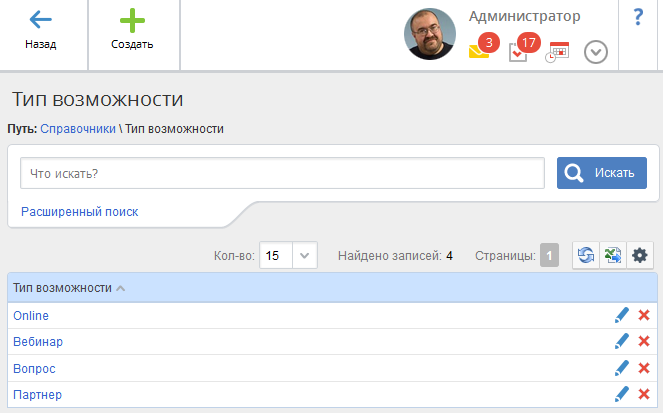Open the Кол-во 15 rows dropdown
663x413 pixels.
288,255
